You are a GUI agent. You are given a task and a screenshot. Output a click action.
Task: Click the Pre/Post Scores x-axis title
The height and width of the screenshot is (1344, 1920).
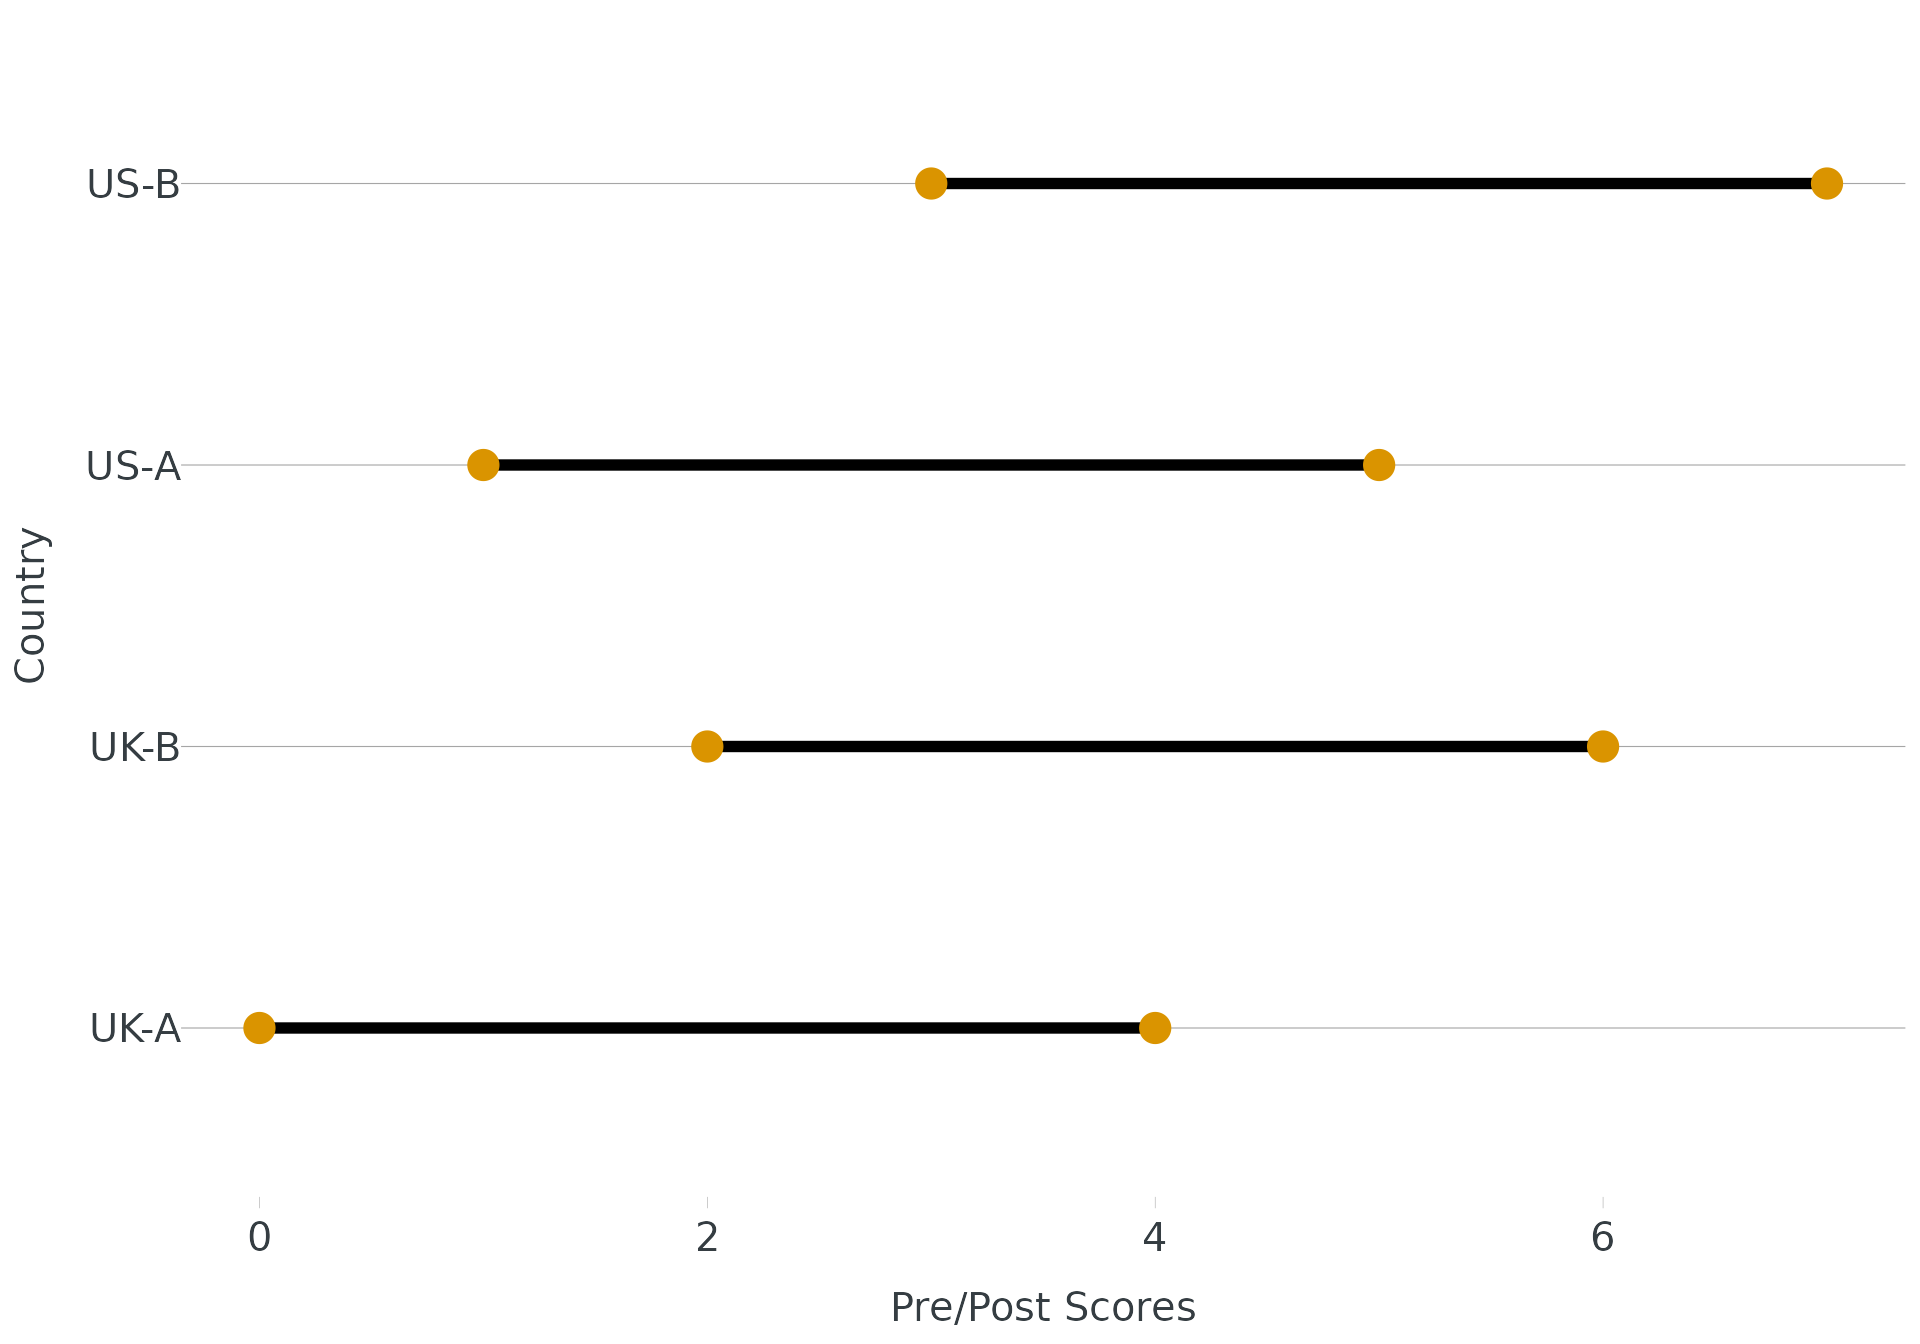[x=1043, y=1308]
